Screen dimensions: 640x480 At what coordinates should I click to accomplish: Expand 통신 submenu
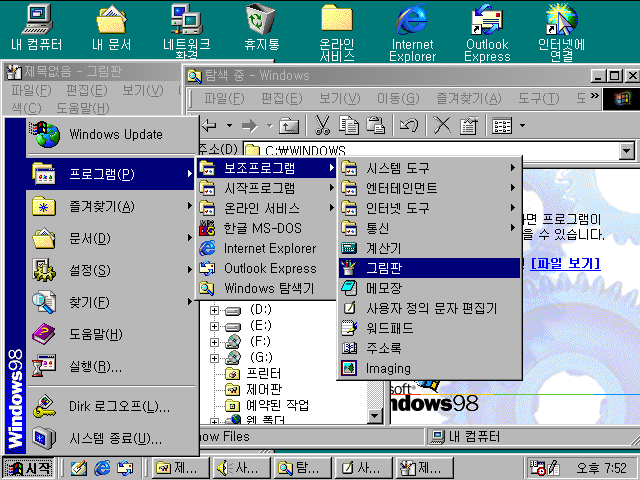[429, 228]
